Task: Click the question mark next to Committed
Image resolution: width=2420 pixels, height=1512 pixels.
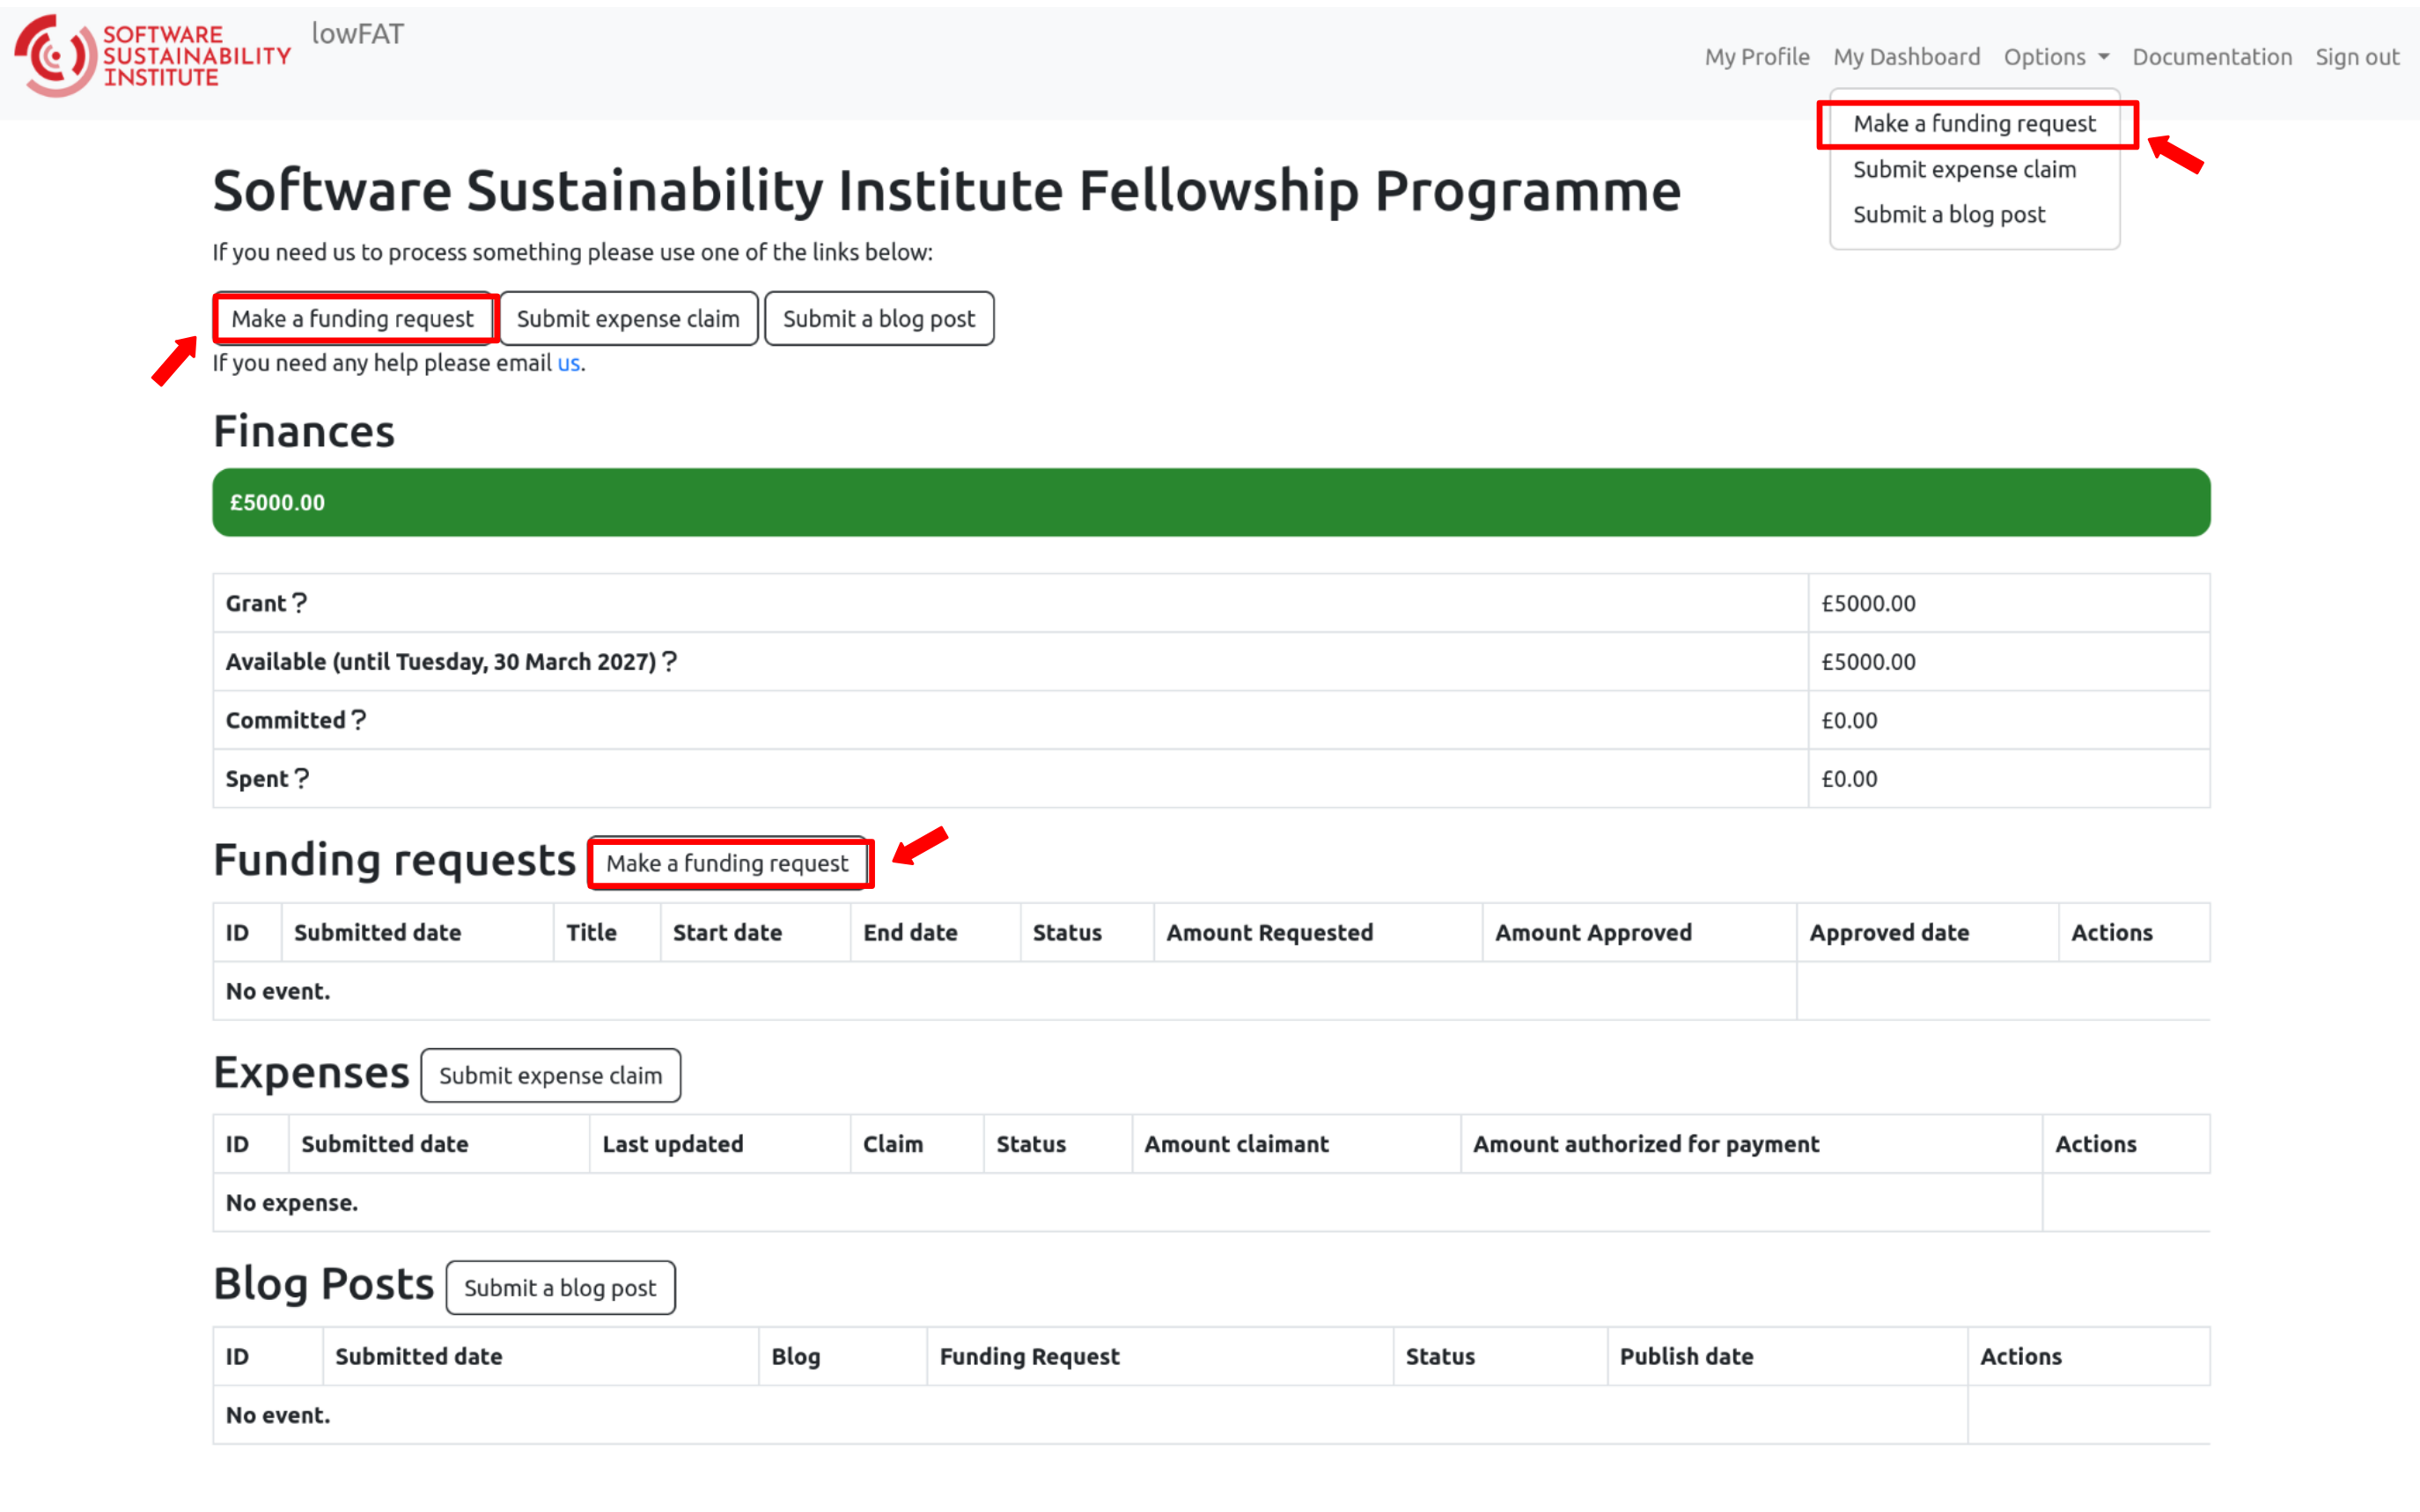Action: tap(359, 720)
